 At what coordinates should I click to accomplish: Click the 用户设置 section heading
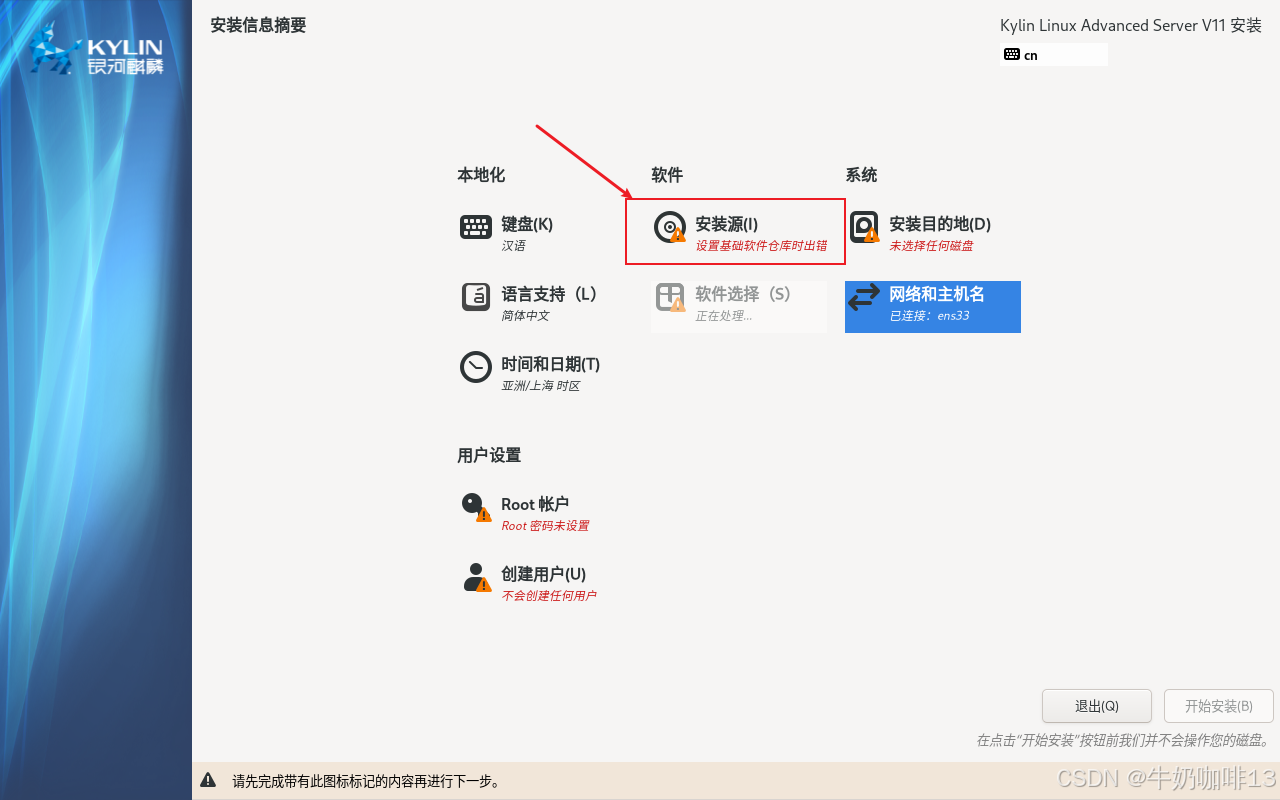[489, 455]
